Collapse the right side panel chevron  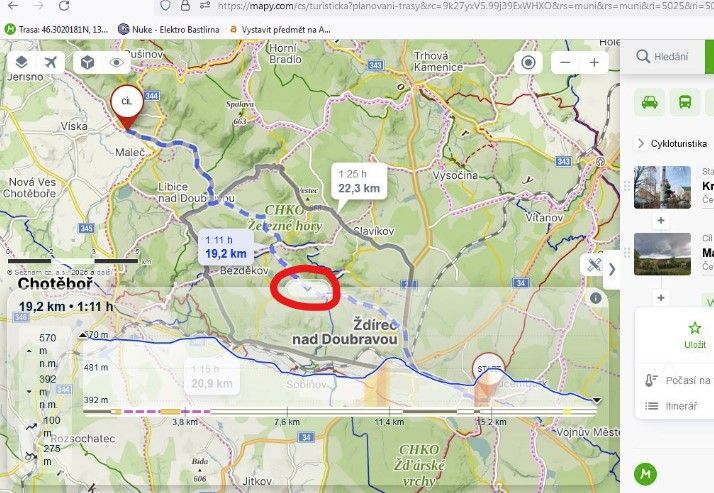click(x=612, y=269)
